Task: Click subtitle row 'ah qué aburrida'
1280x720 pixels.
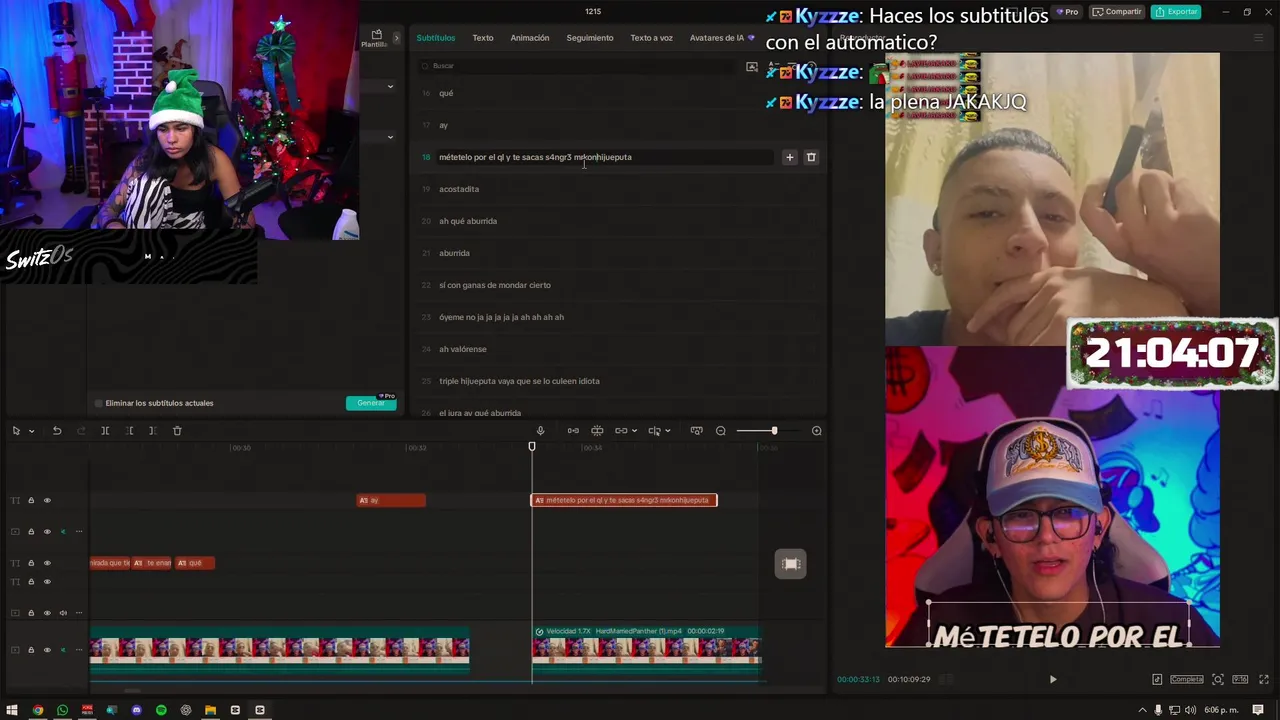Action: [620, 221]
